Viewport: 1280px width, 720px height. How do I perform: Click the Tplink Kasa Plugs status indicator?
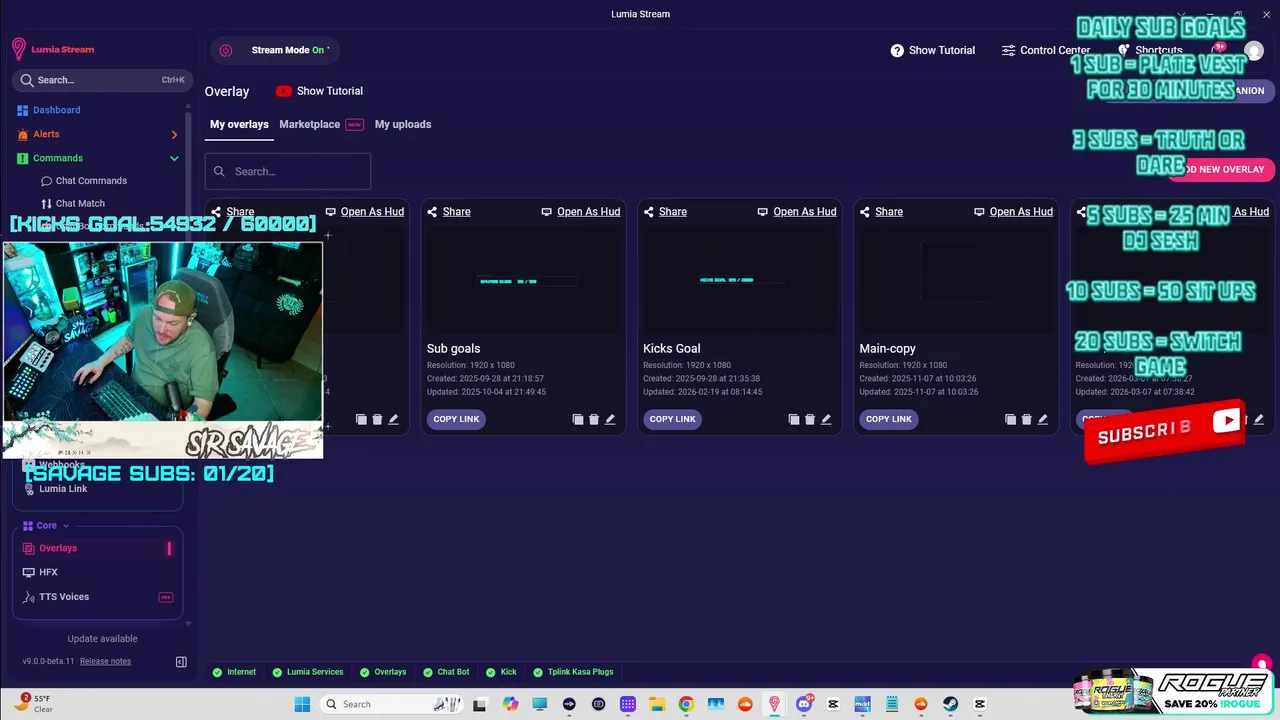[573, 672]
